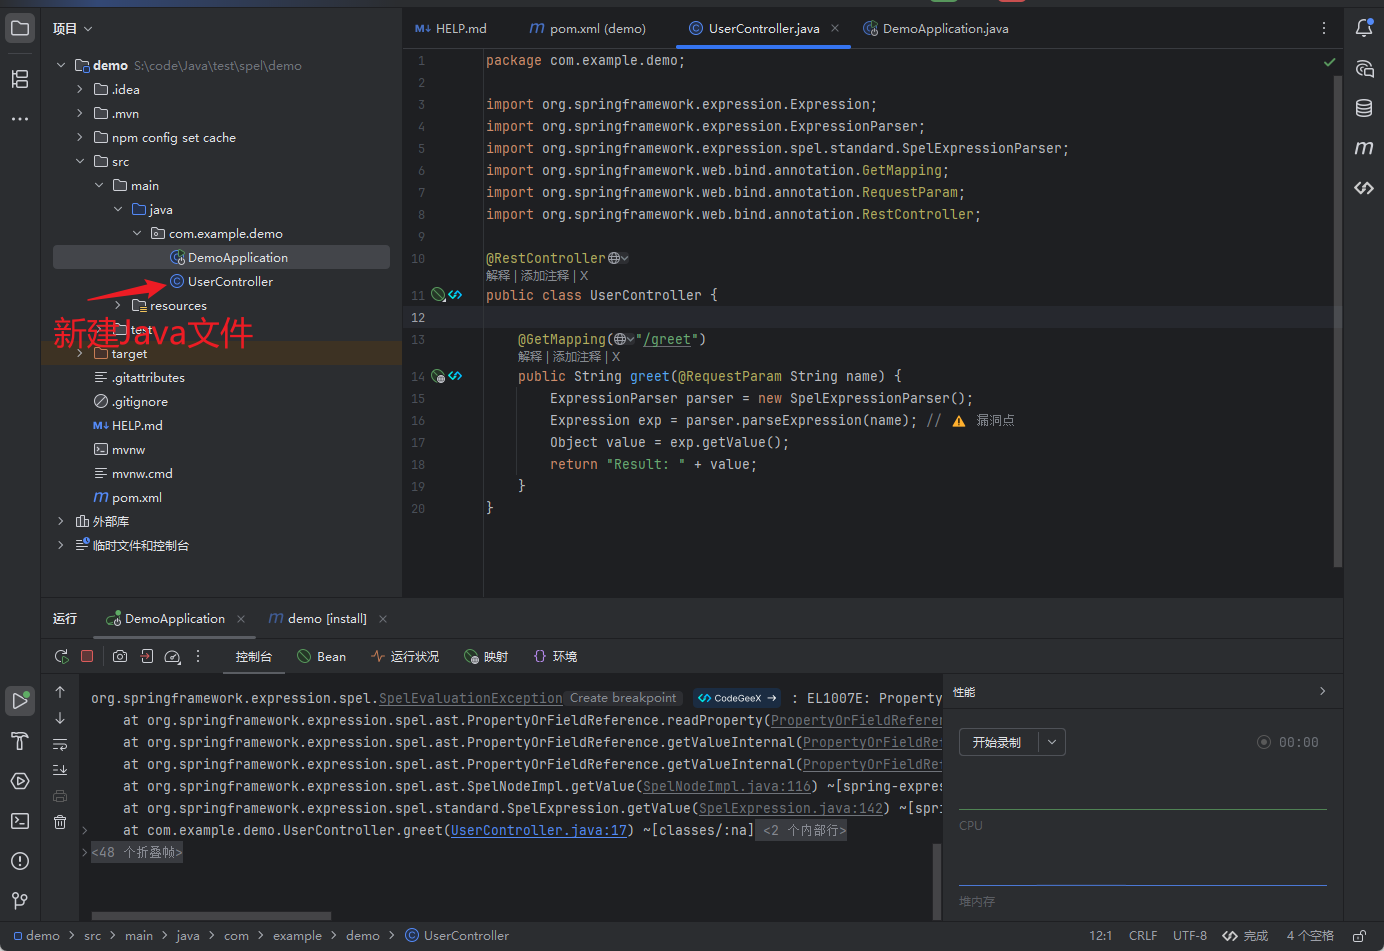Open dropdown arrow next to 开始录制 button

1052,742
